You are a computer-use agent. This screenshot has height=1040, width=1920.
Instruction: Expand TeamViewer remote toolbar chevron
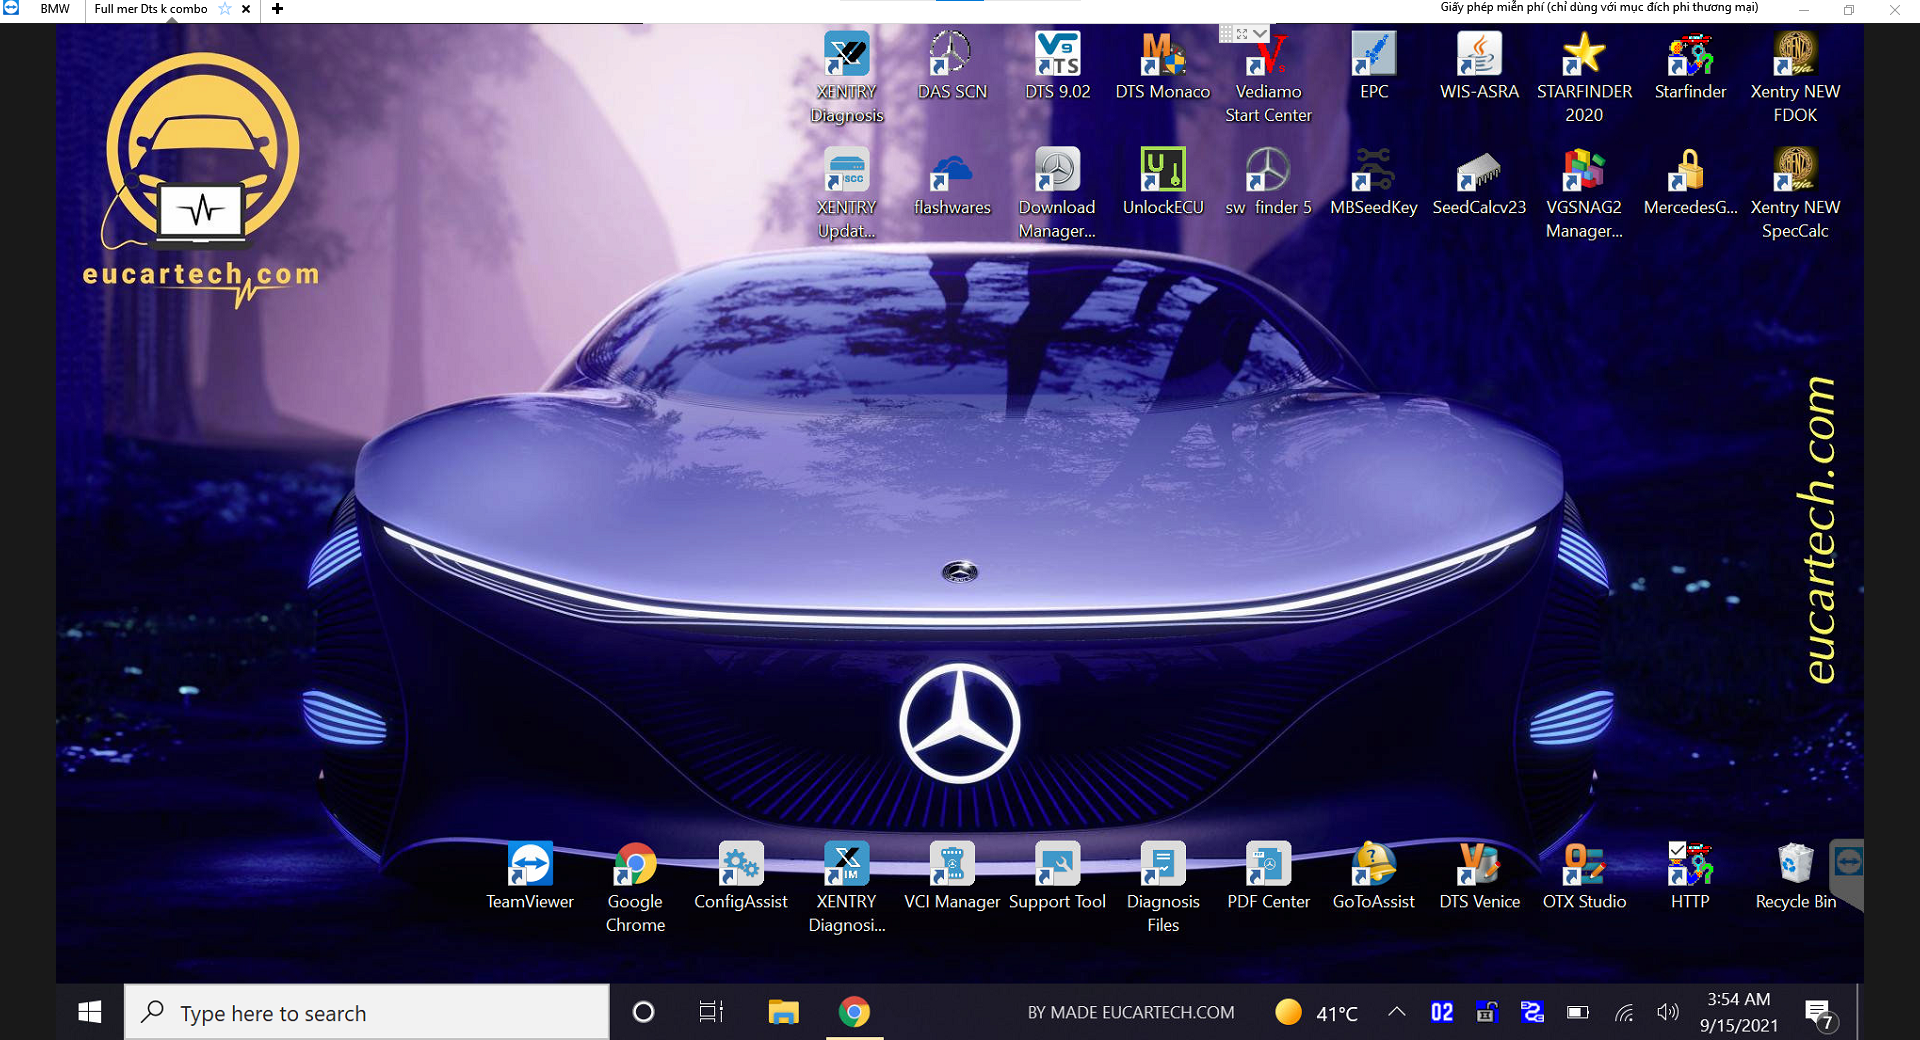coord(1260,34)
